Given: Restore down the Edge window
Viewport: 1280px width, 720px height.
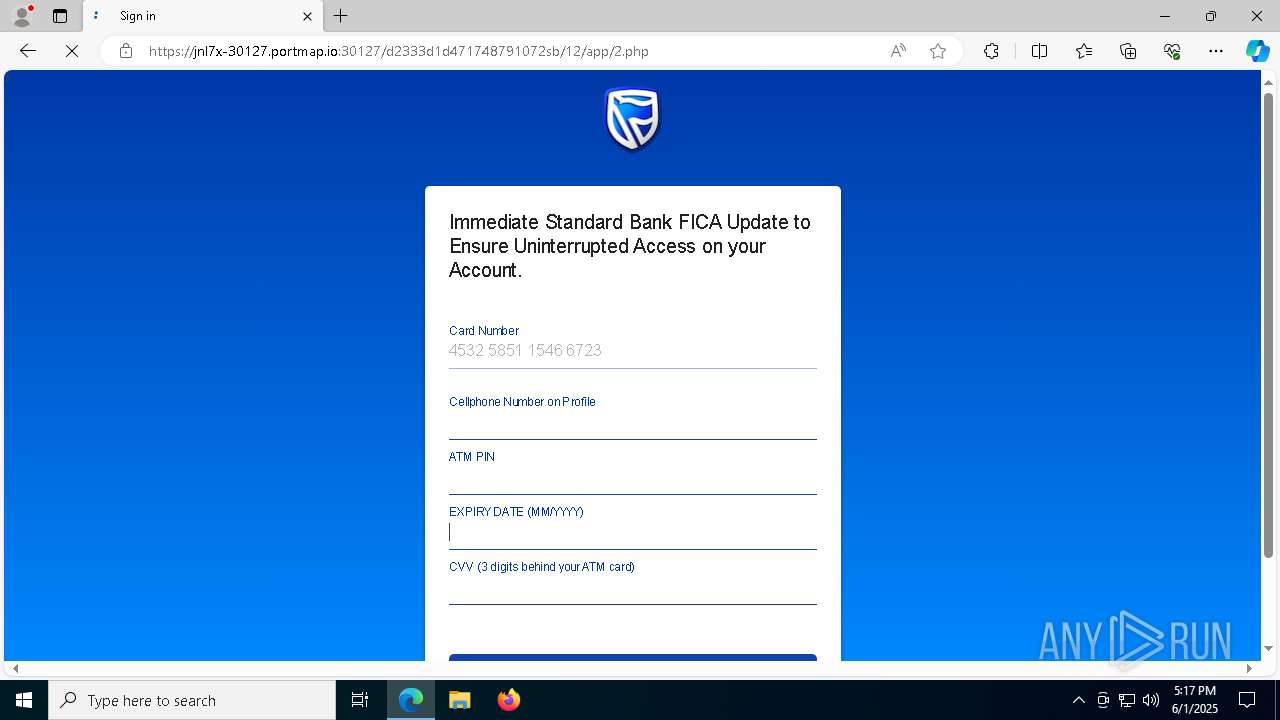Looking at the screenshot, I should (1211, 16).
